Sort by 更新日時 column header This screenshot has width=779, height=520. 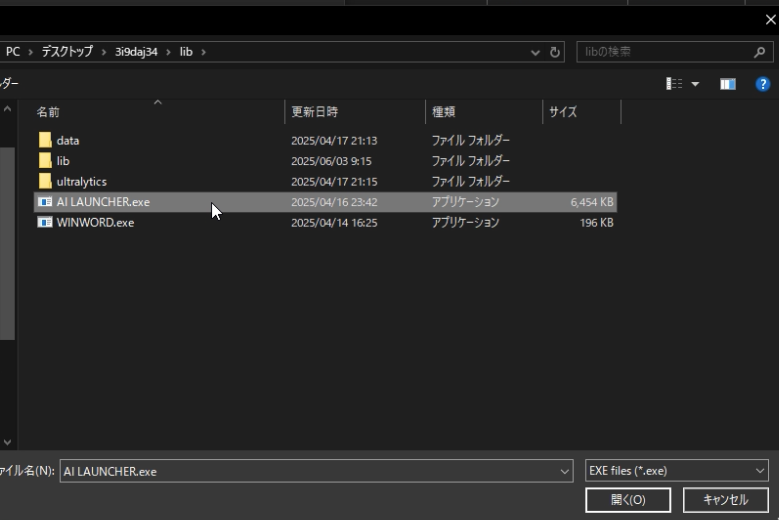click(314, 112)
